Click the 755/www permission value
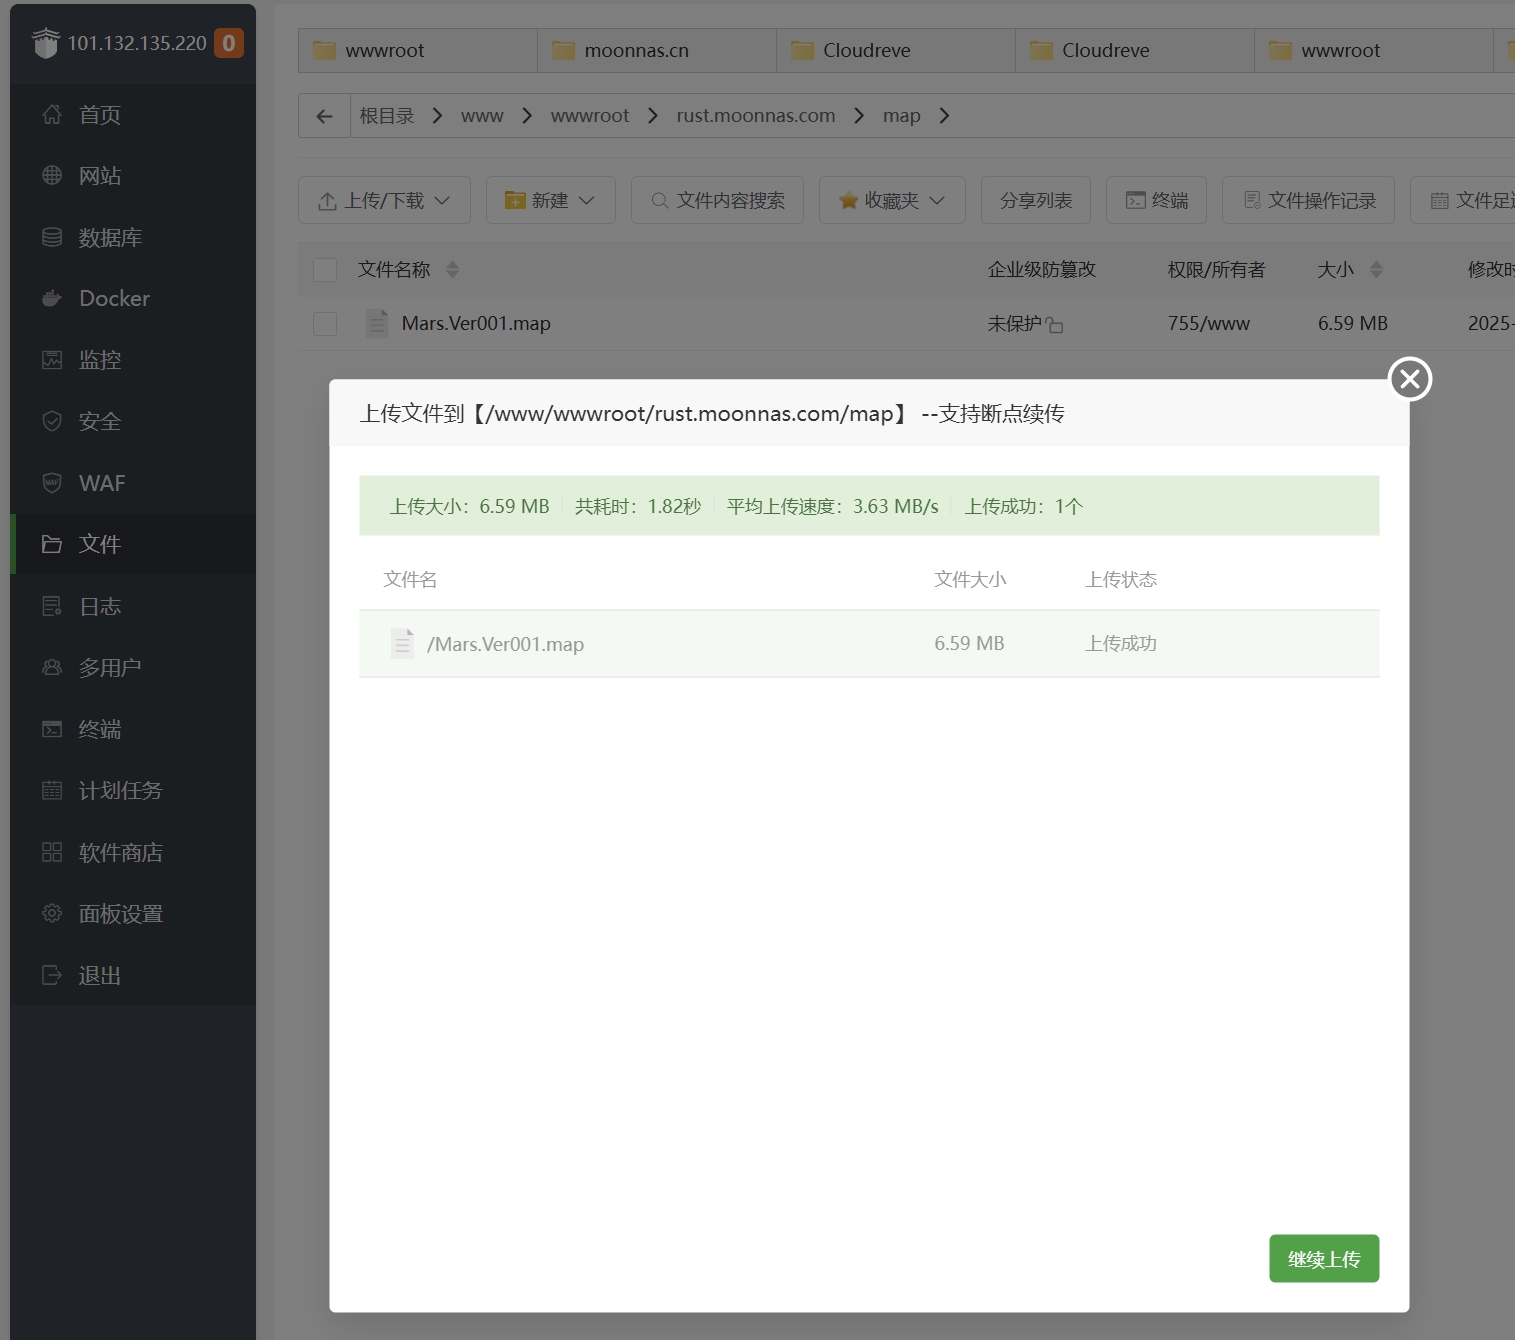1515x1340 pixels. coord(1209,323)
